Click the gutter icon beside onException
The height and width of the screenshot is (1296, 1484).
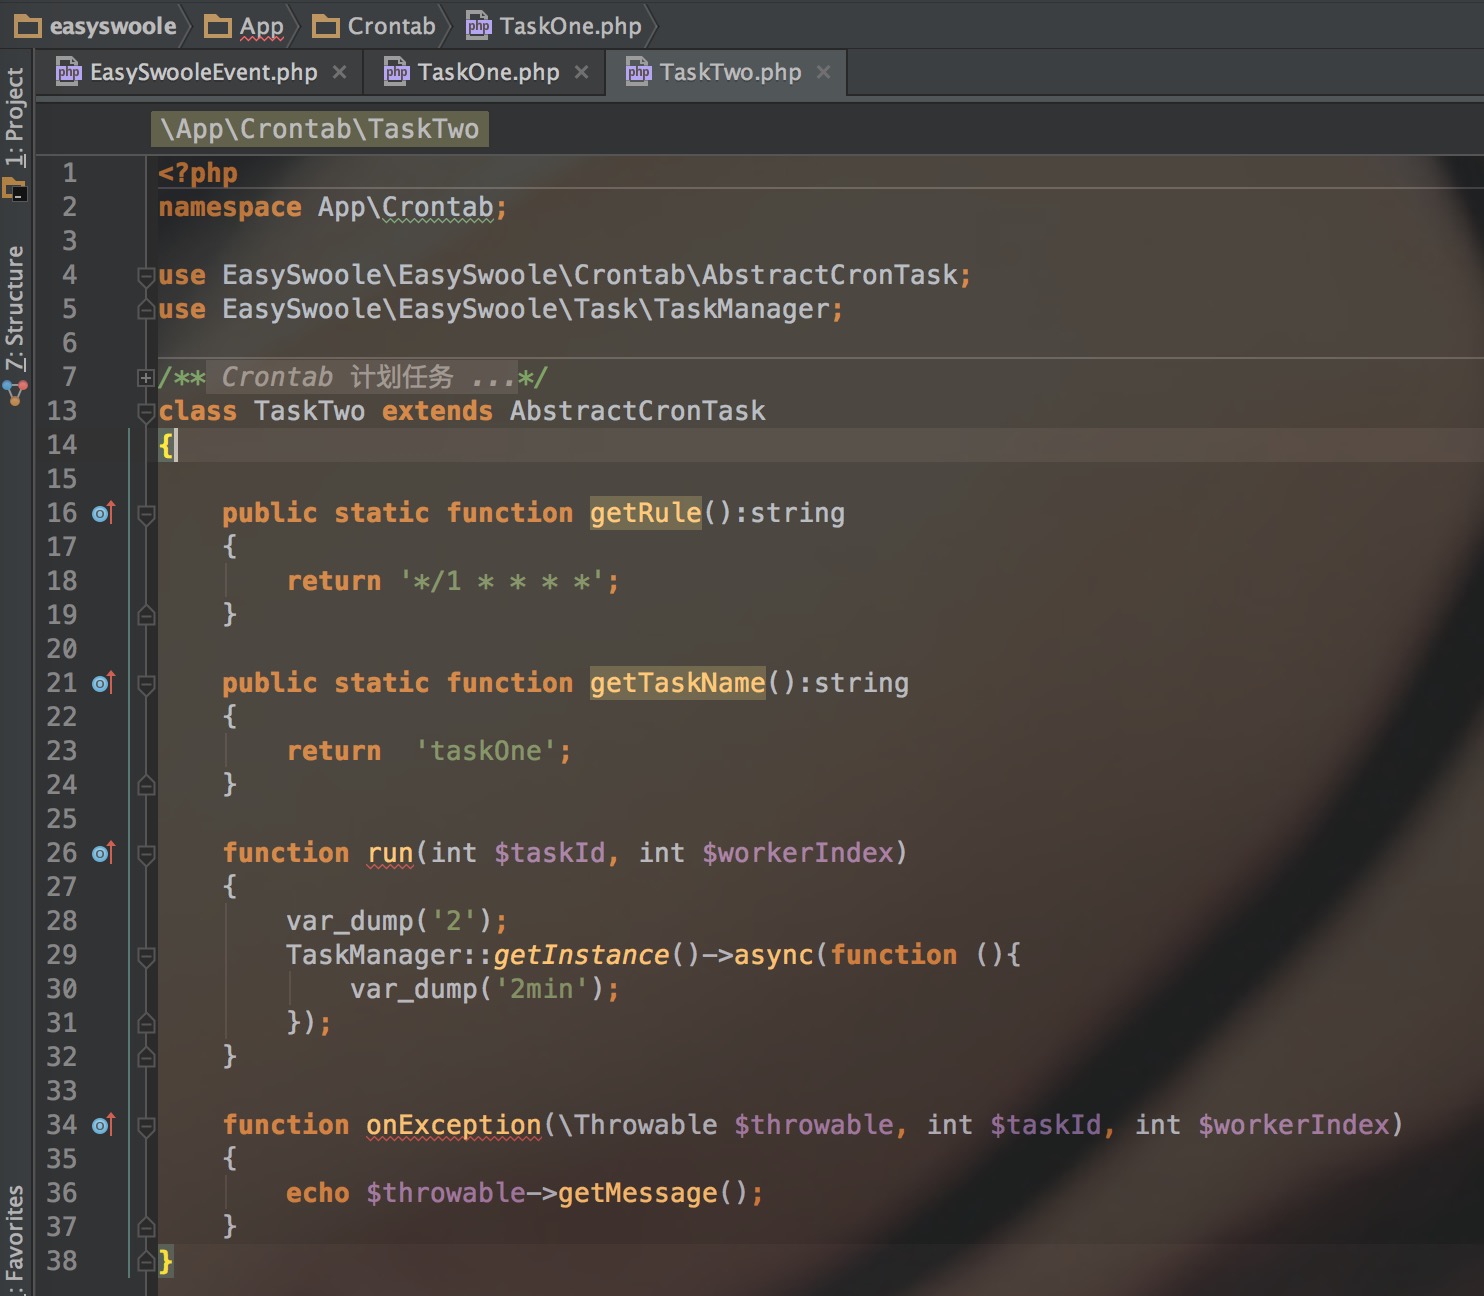(x=101, y=1125)
